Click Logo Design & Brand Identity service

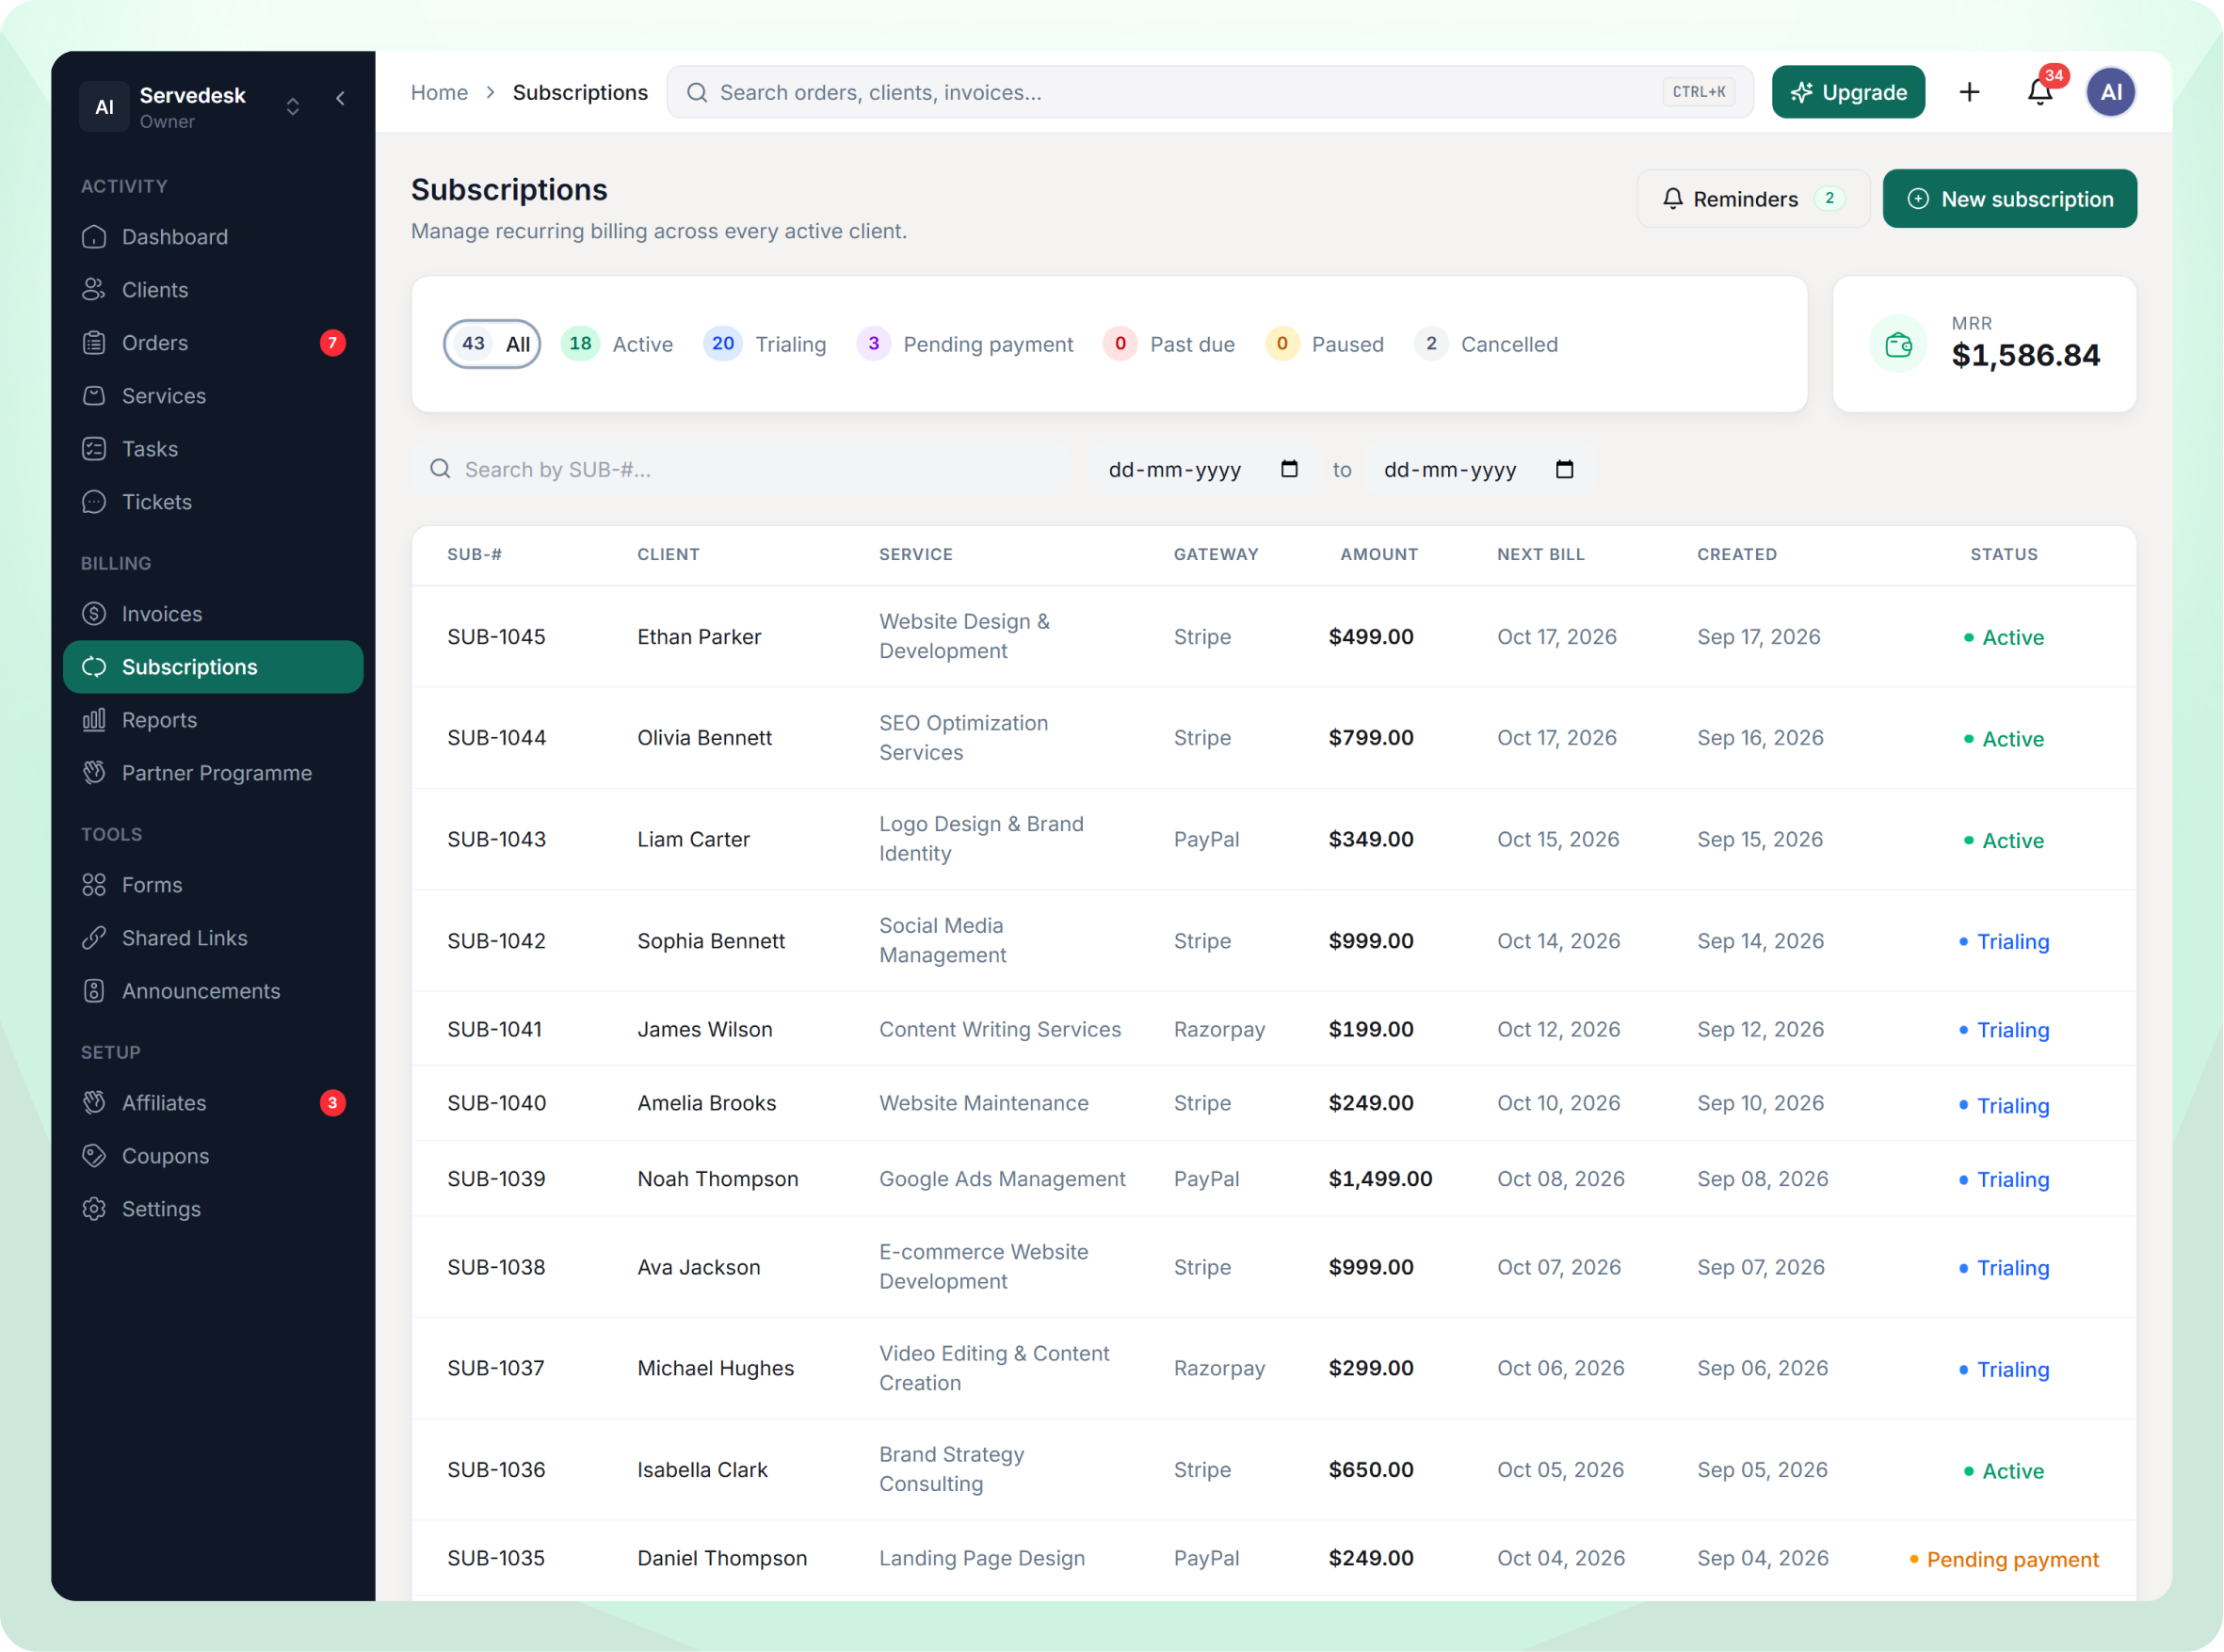(x=981, y=839)
